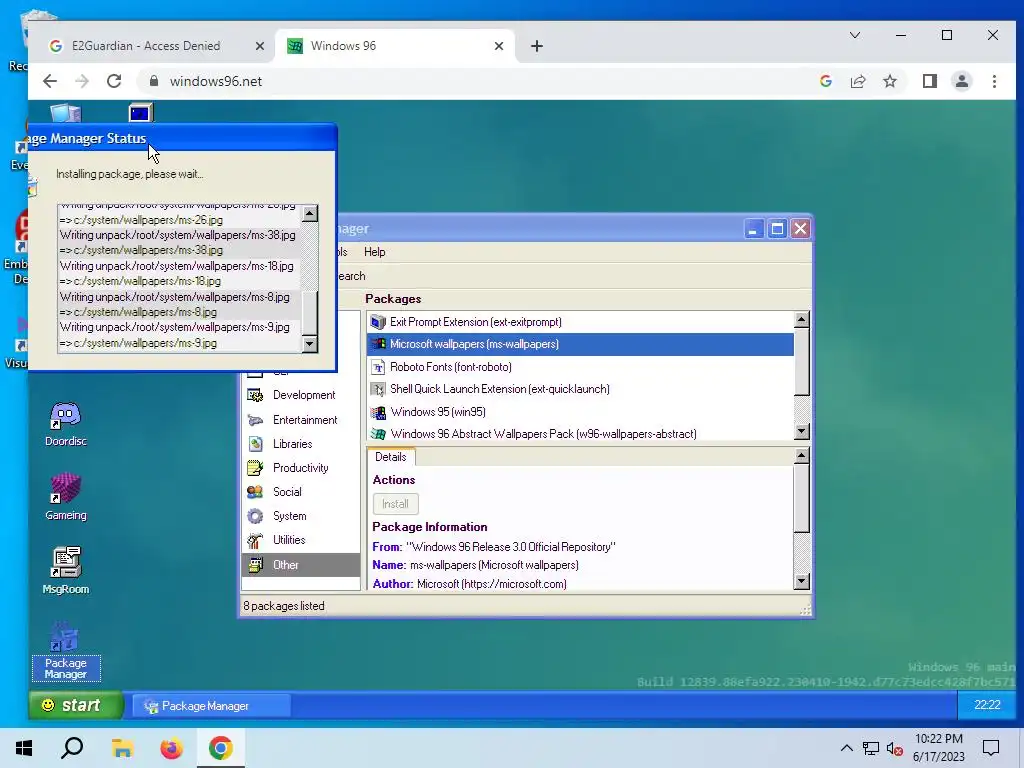Open the Help menu in Package Manager
Screen dimensions: 1024x768
coord(374,252)
